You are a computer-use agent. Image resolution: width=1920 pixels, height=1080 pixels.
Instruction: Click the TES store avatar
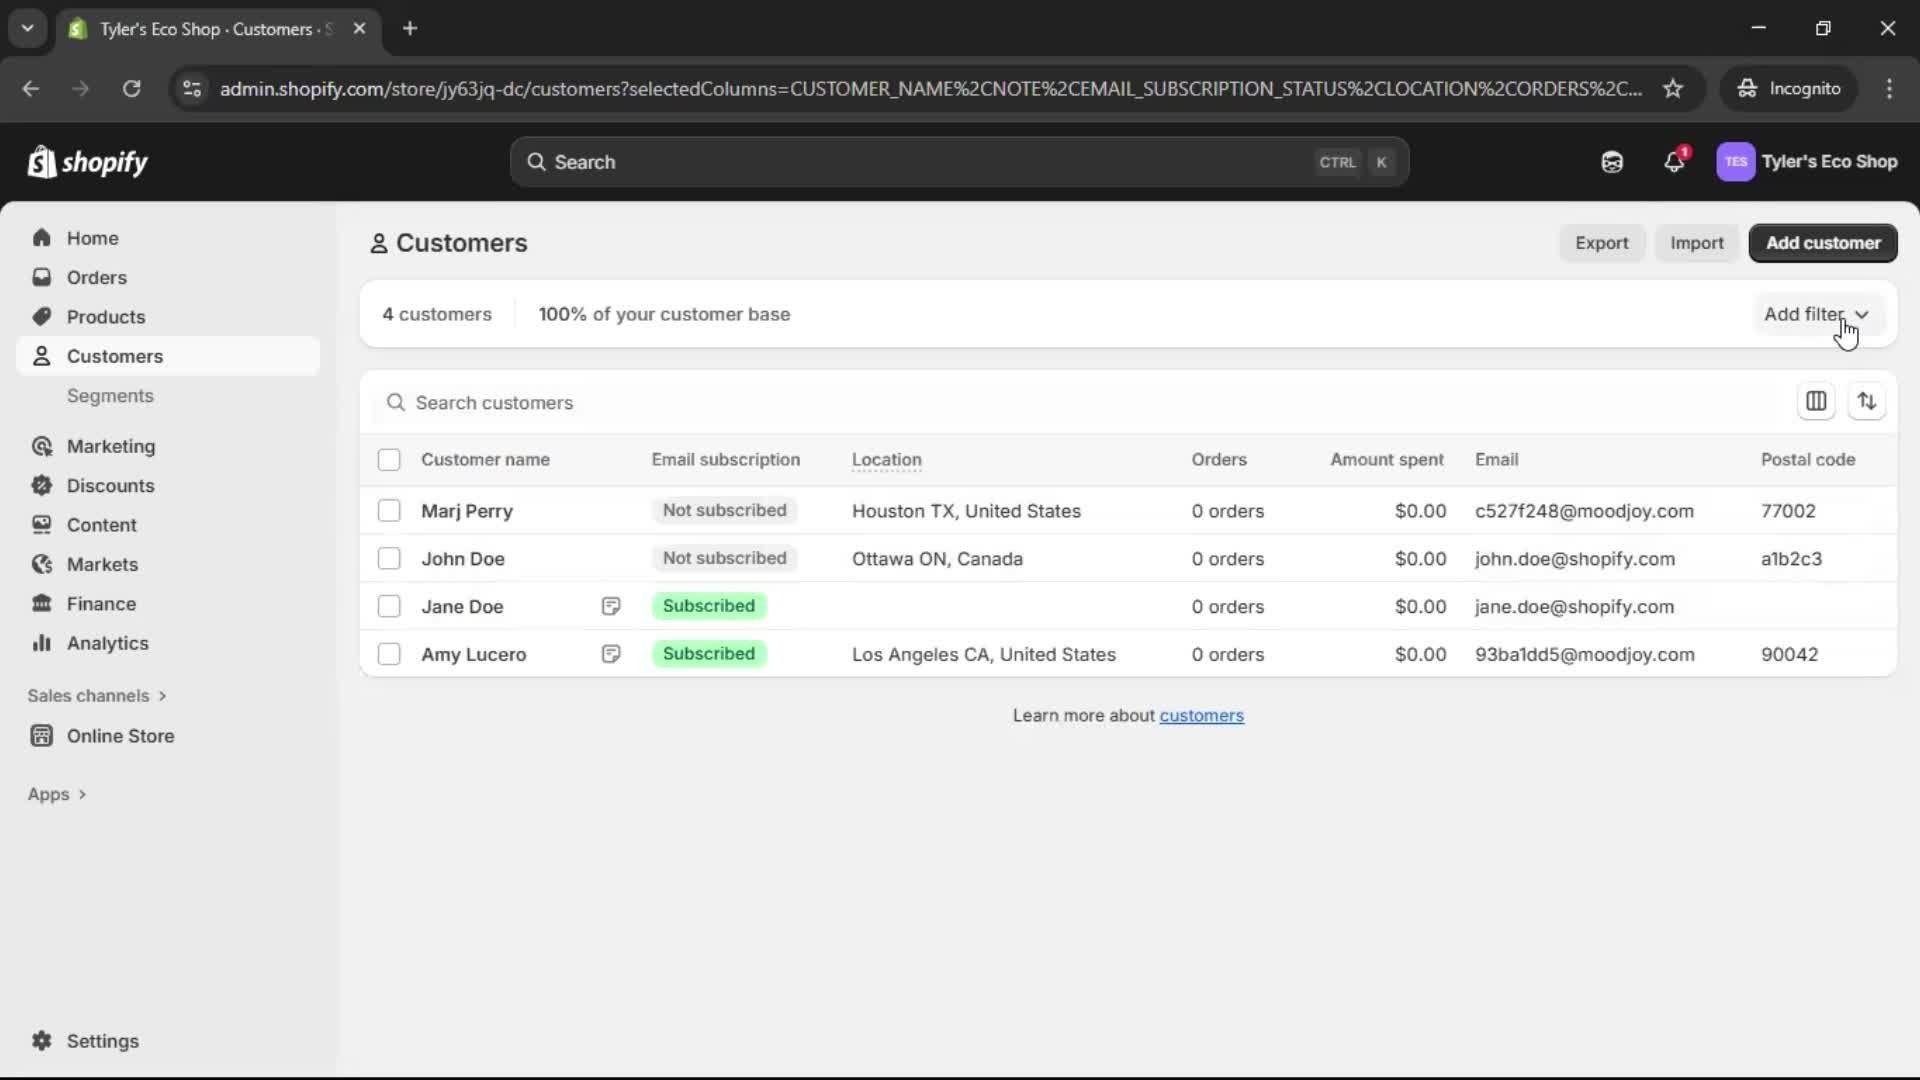click(x=1737, y=162)
